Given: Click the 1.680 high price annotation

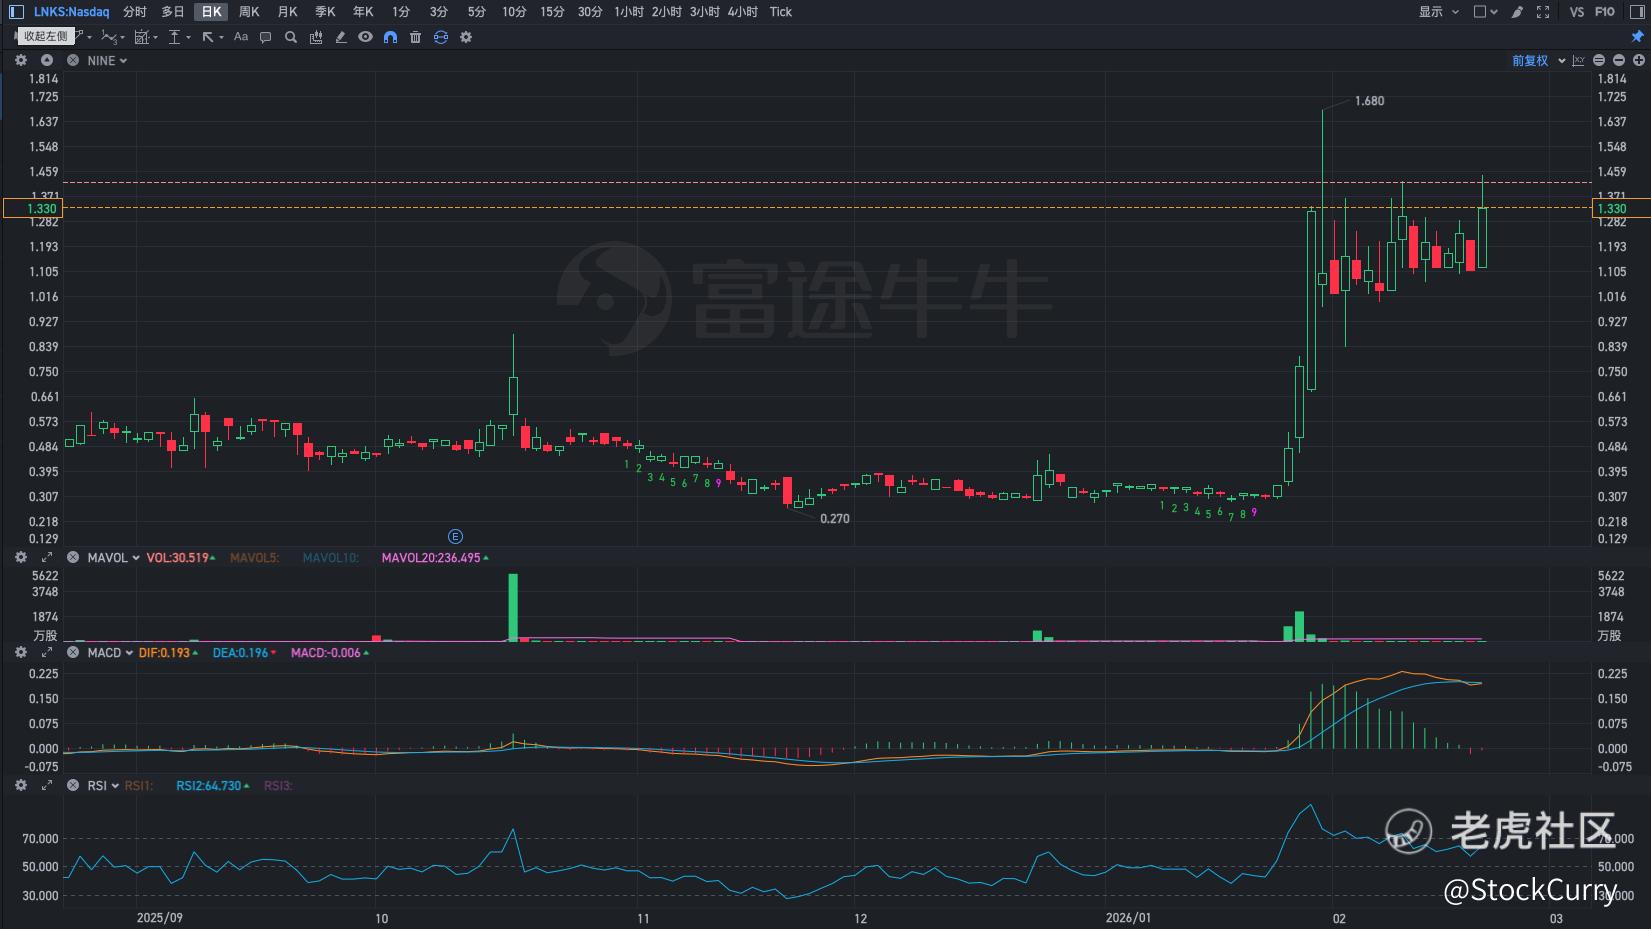Looking at the screenshot, I should tap(1369, 101).
